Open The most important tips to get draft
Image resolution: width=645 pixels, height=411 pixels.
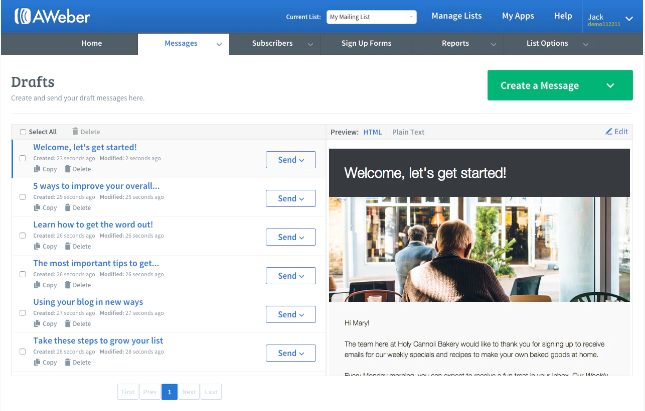click(x=96, y=263)
